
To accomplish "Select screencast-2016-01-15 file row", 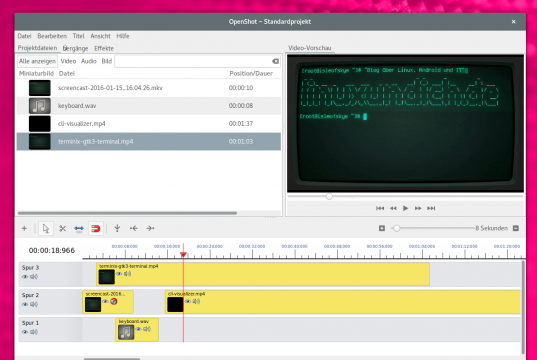I will [x=149, y=88].
